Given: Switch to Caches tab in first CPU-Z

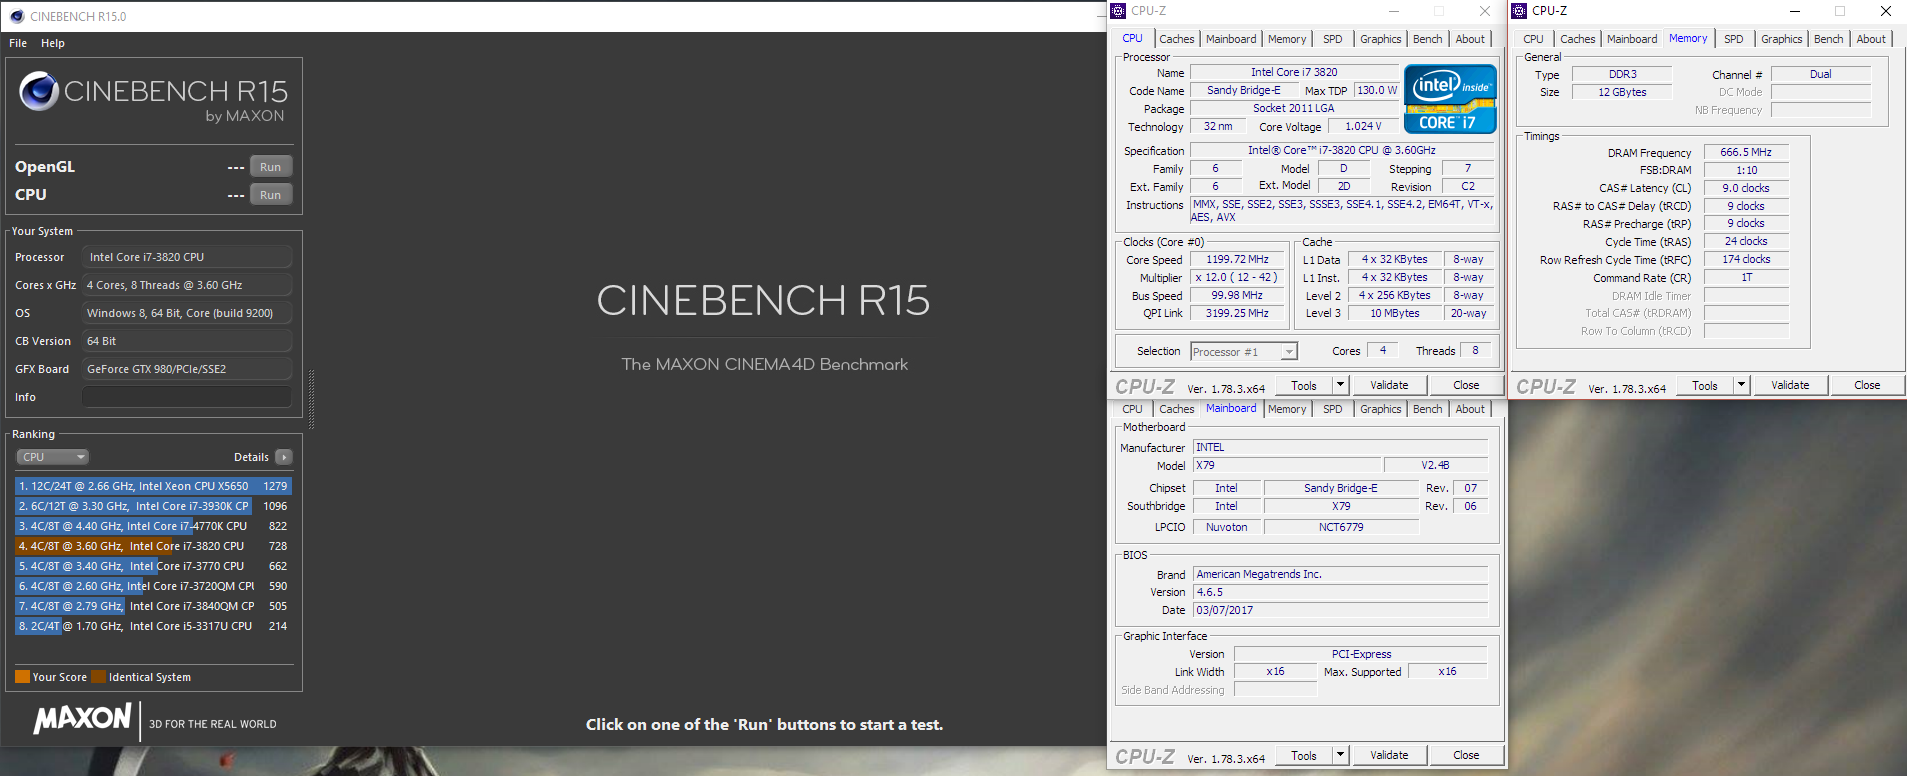Looking at the screenshot, I should pyautogui.click(x=1177, y=39).
